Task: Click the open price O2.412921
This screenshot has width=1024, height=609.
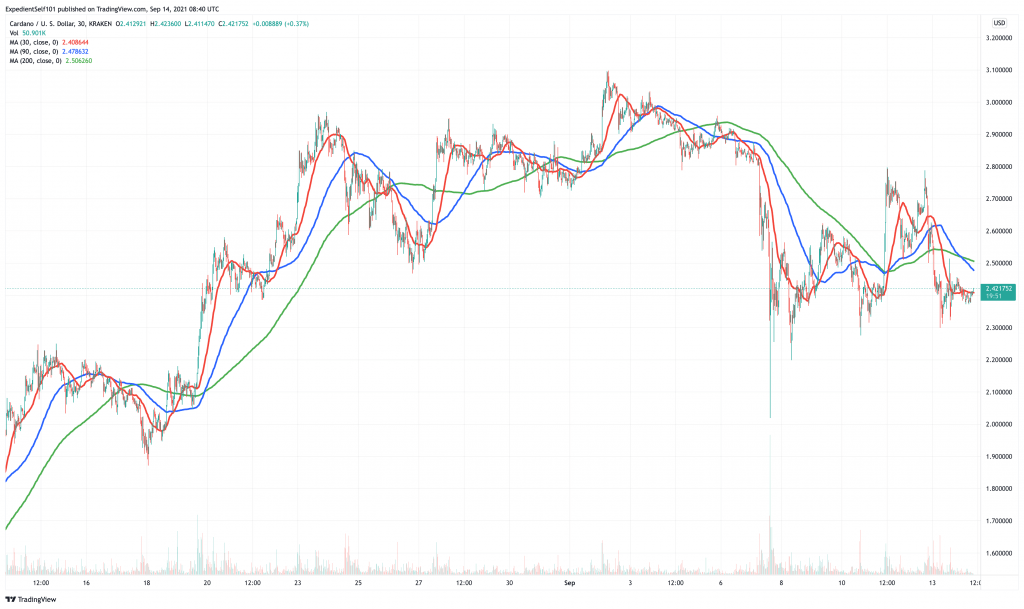Action: (131, 23)
